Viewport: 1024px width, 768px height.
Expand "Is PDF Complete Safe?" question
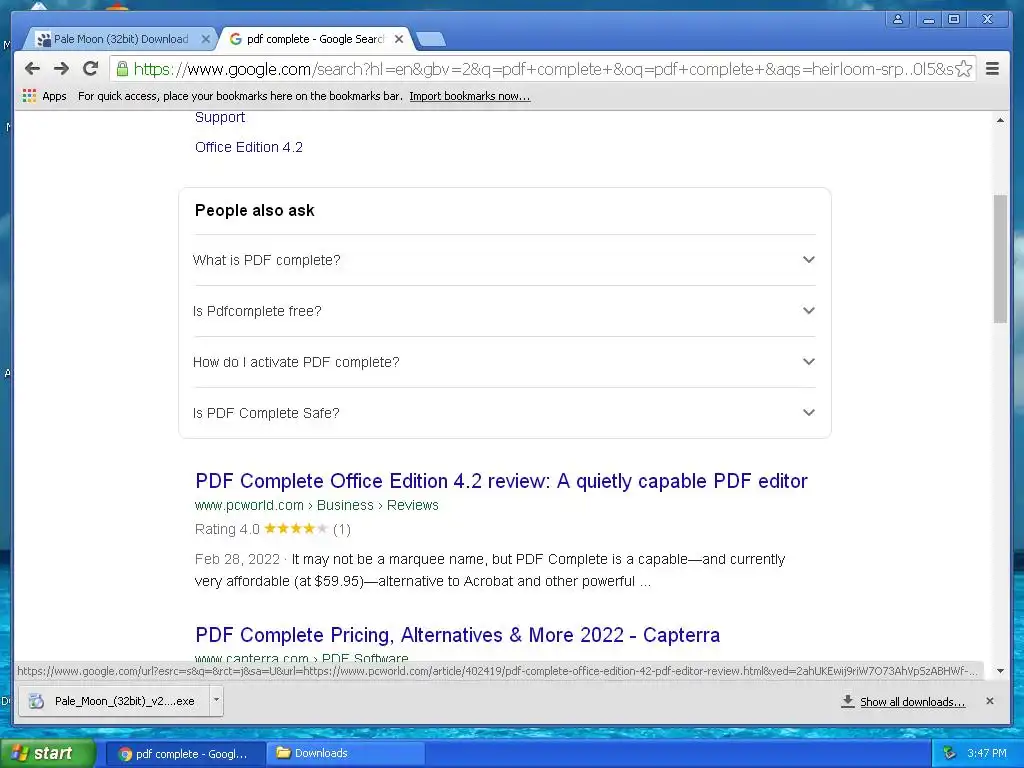505,413
